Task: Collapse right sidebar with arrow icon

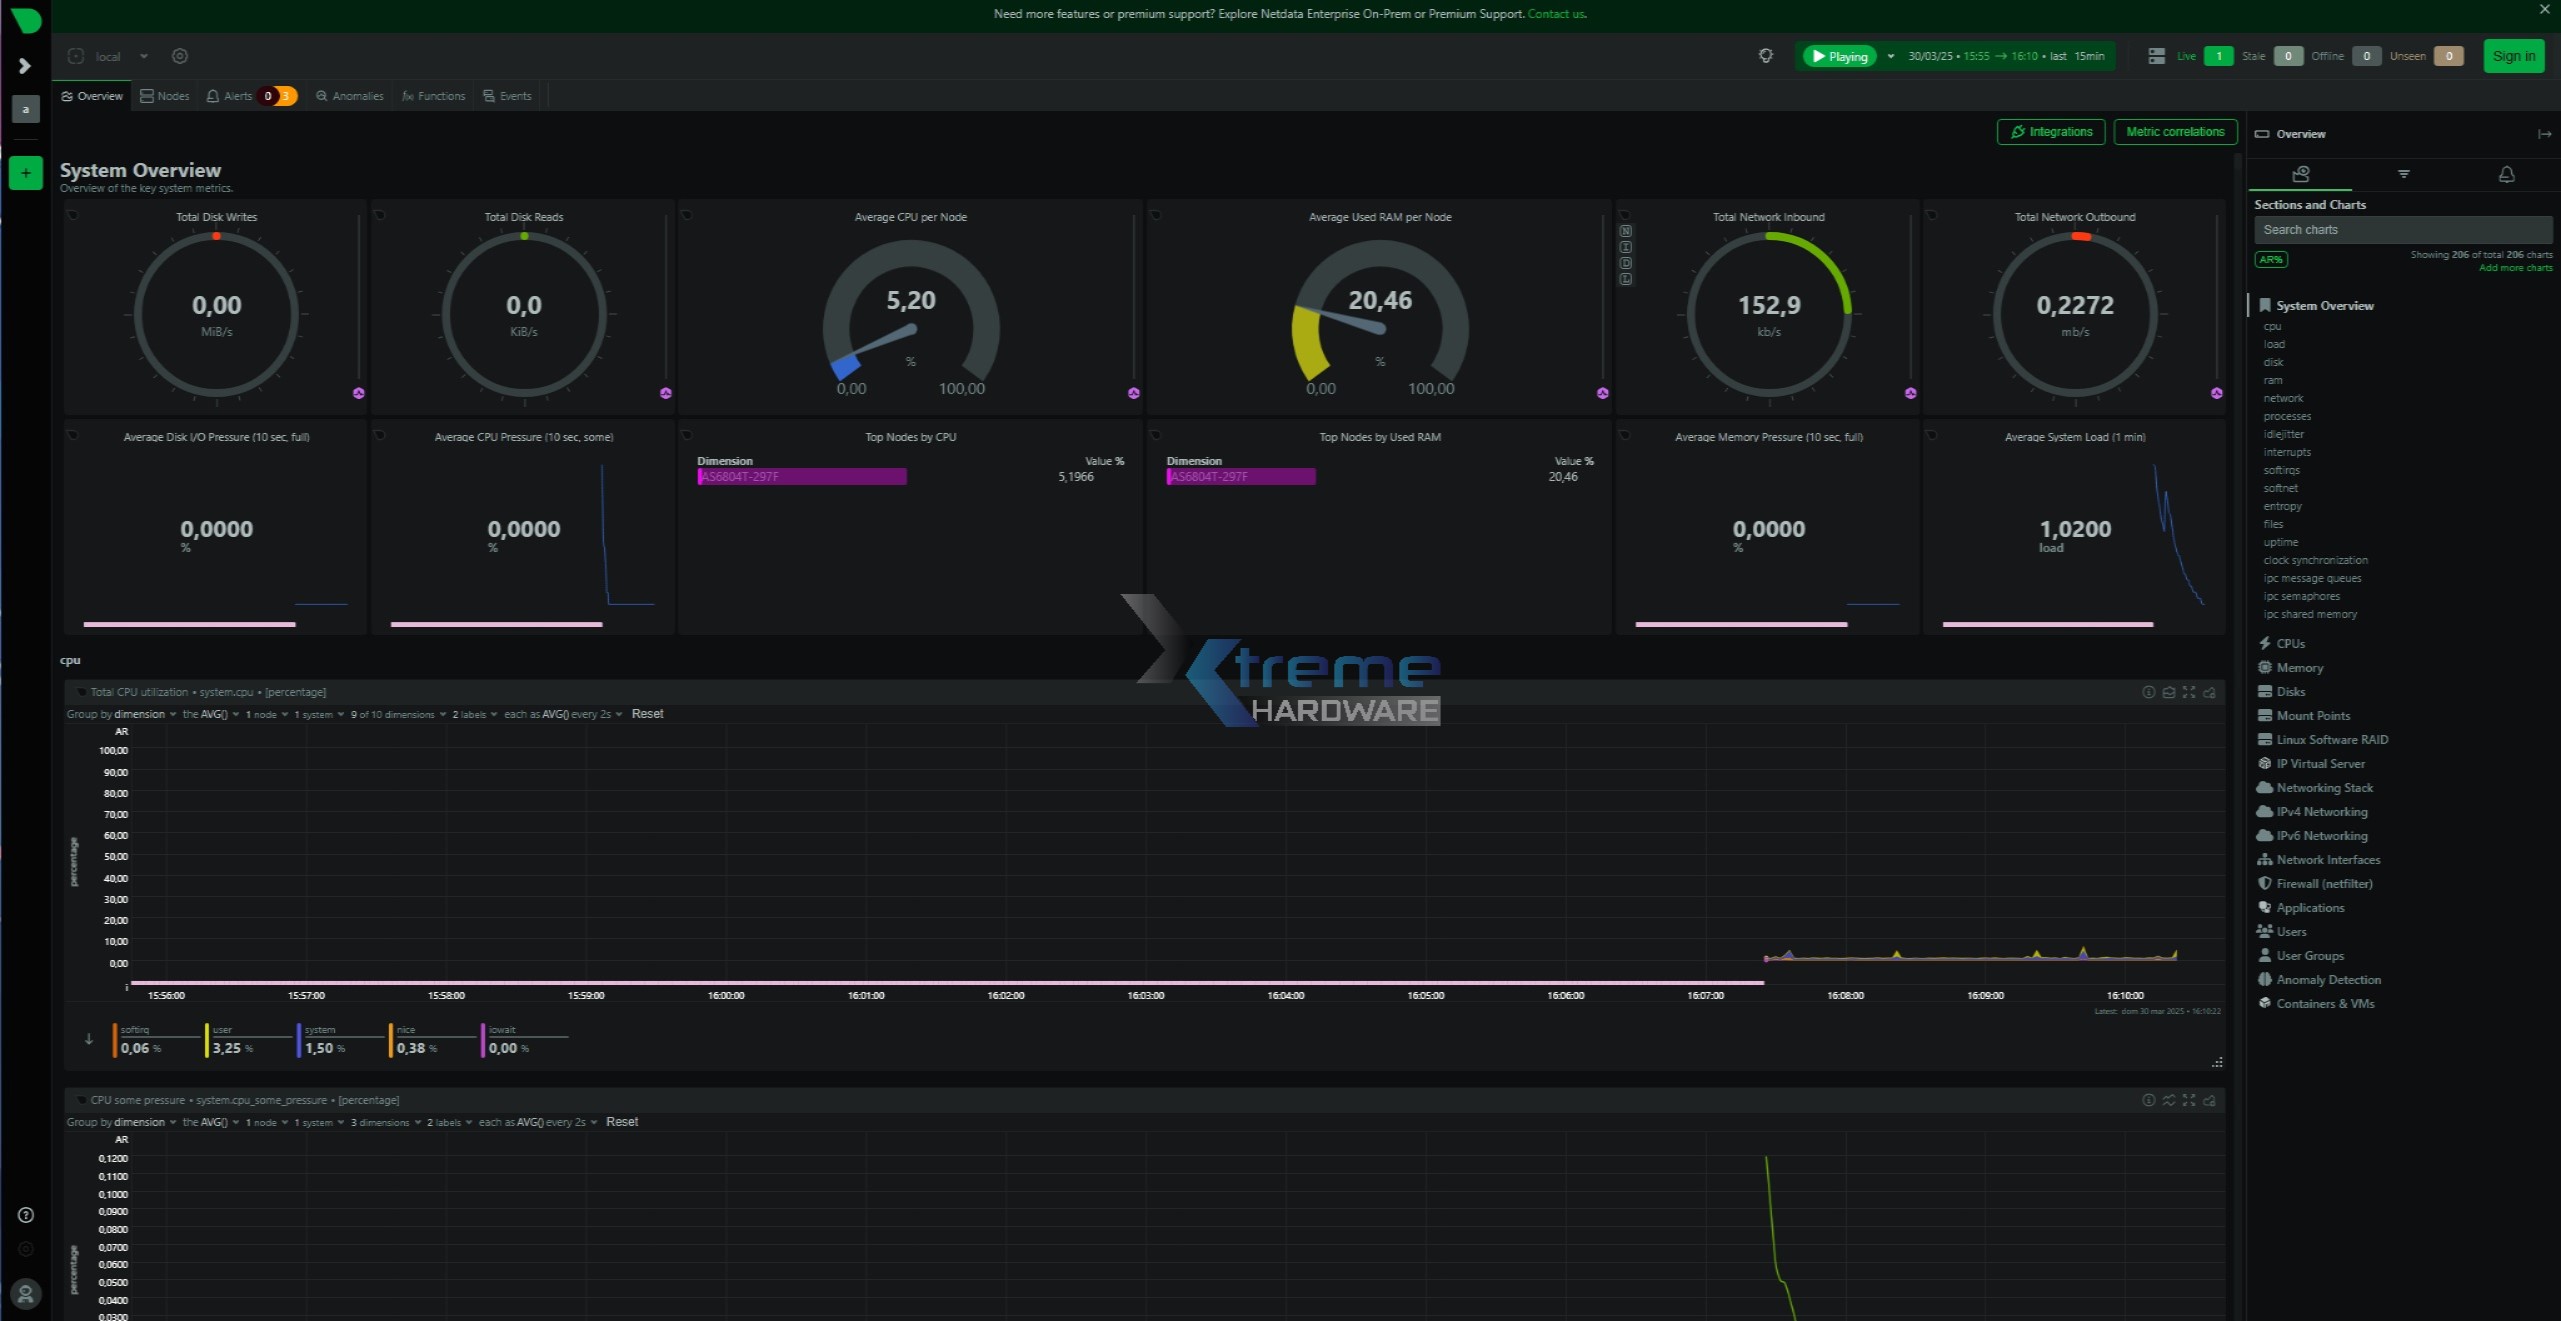Action: 2544,134
